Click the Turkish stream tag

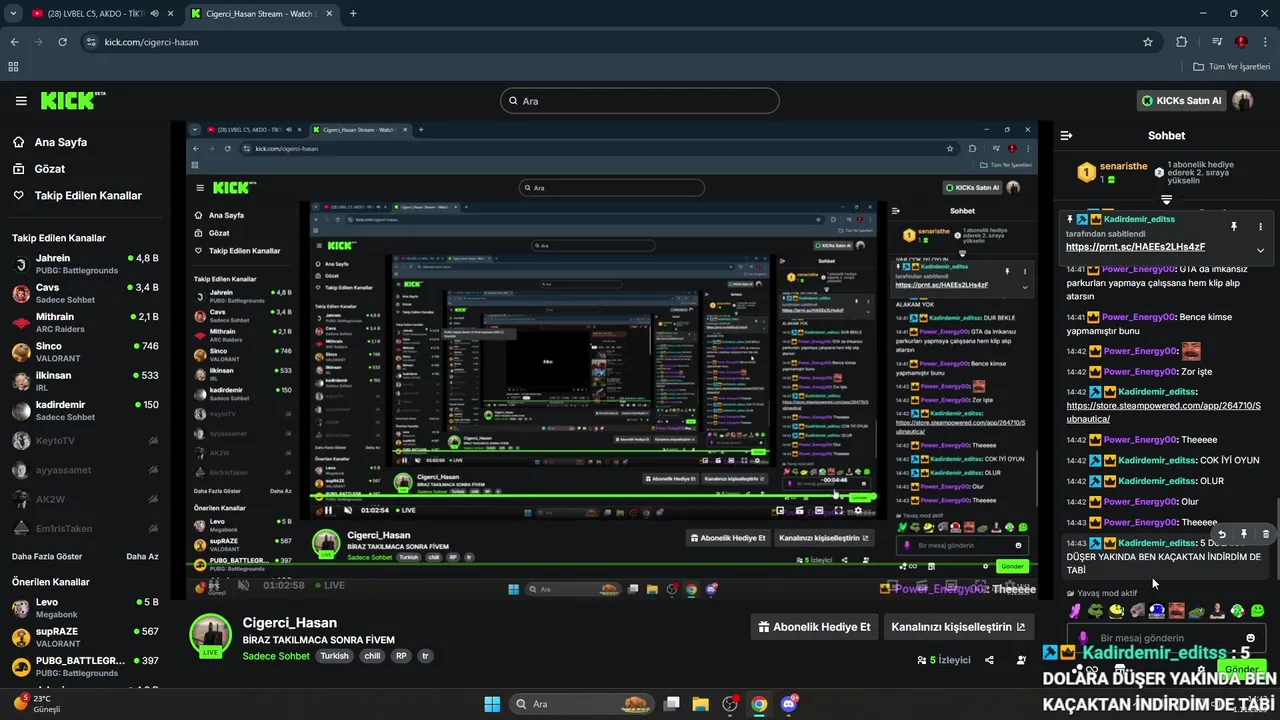pos(334,656)
